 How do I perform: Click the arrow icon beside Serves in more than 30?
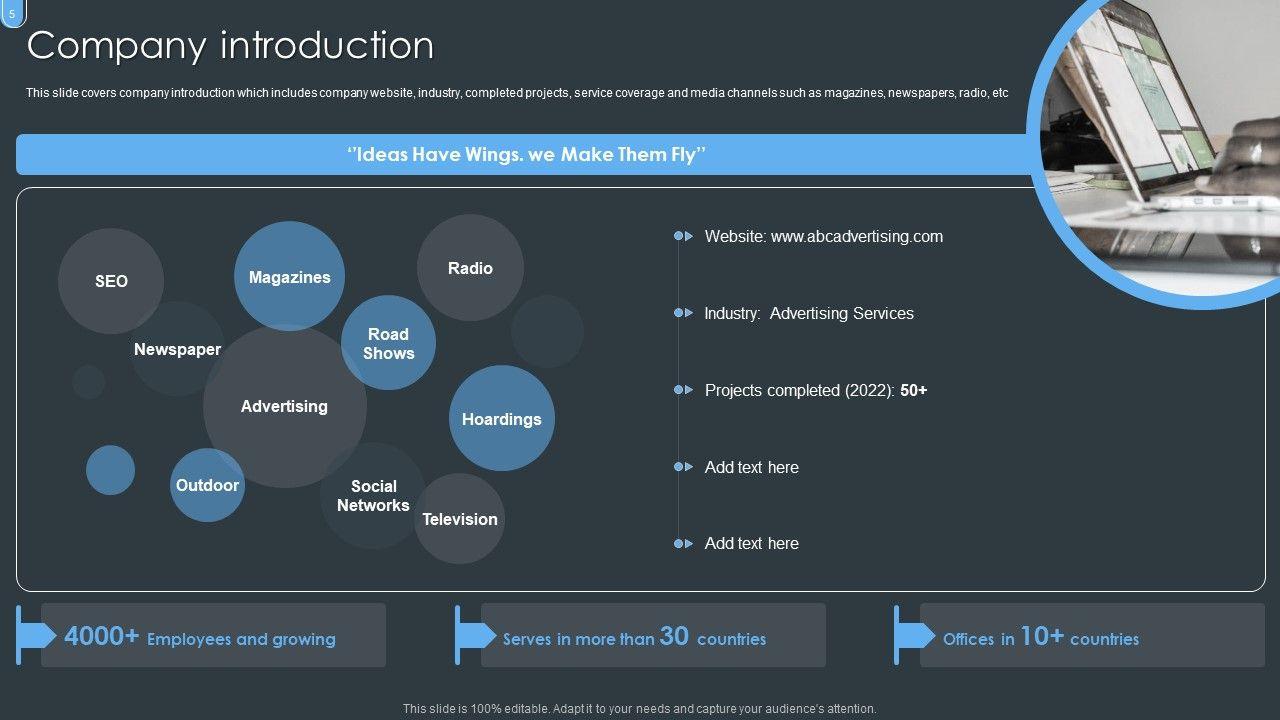[x=476, y=635]
